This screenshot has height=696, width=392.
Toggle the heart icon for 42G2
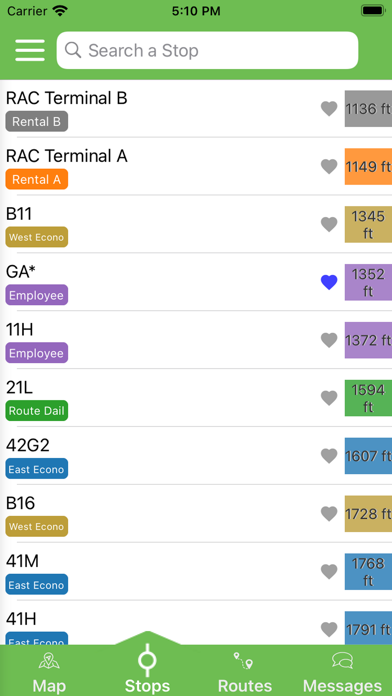[329, 455]
